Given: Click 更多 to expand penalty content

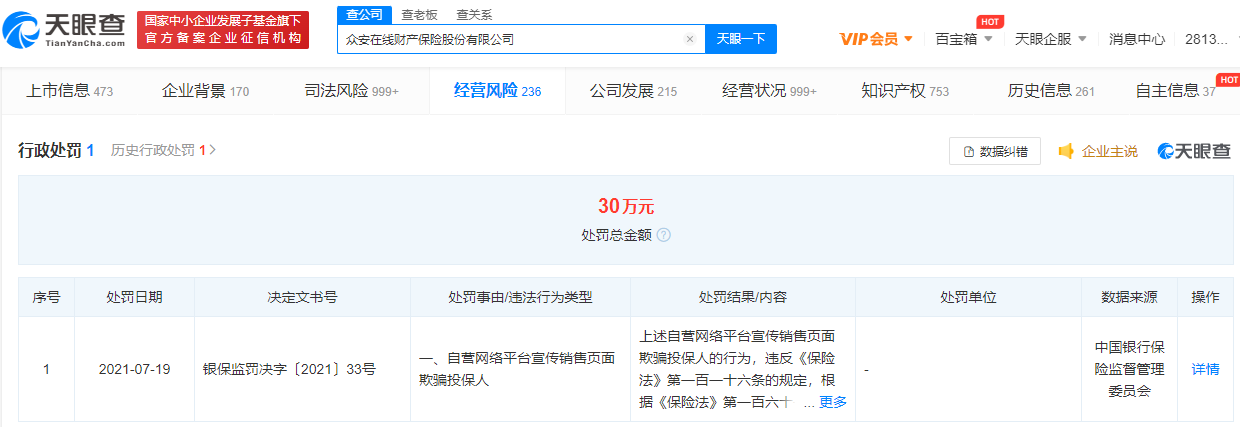Looking at the screenshot, I should 832,402.
